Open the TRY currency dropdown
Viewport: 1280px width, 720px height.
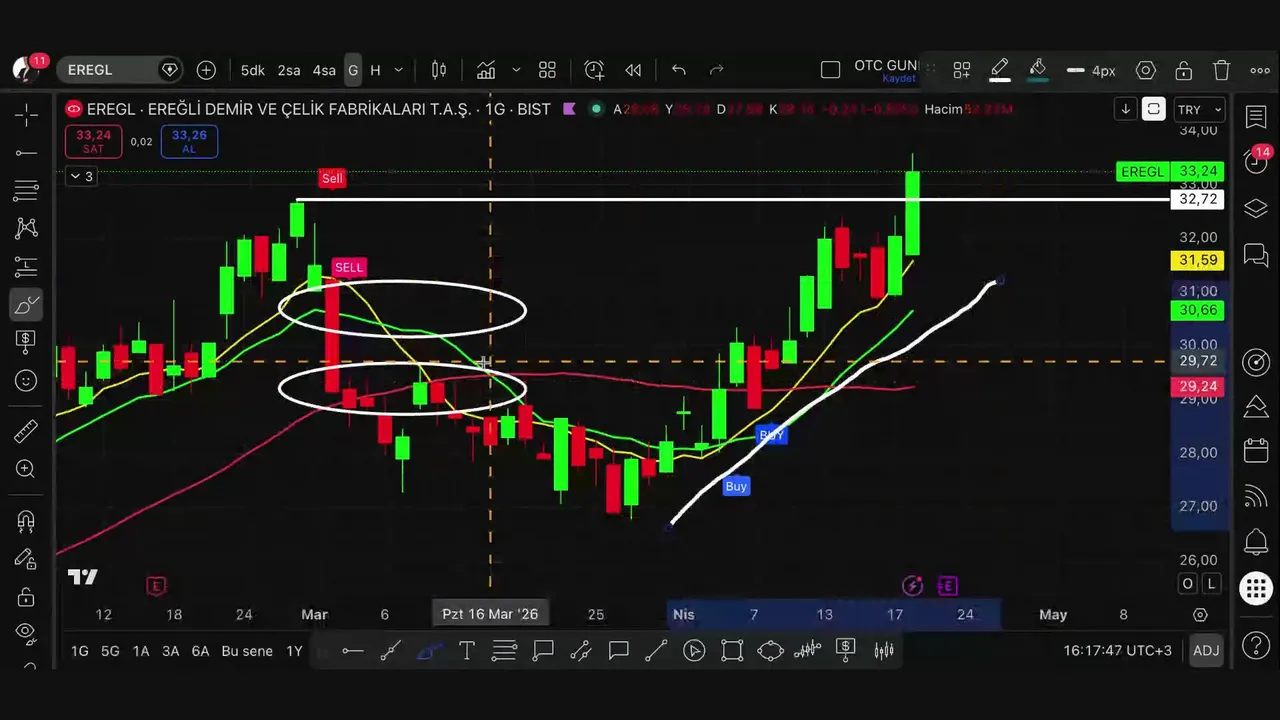(1199, 109)
